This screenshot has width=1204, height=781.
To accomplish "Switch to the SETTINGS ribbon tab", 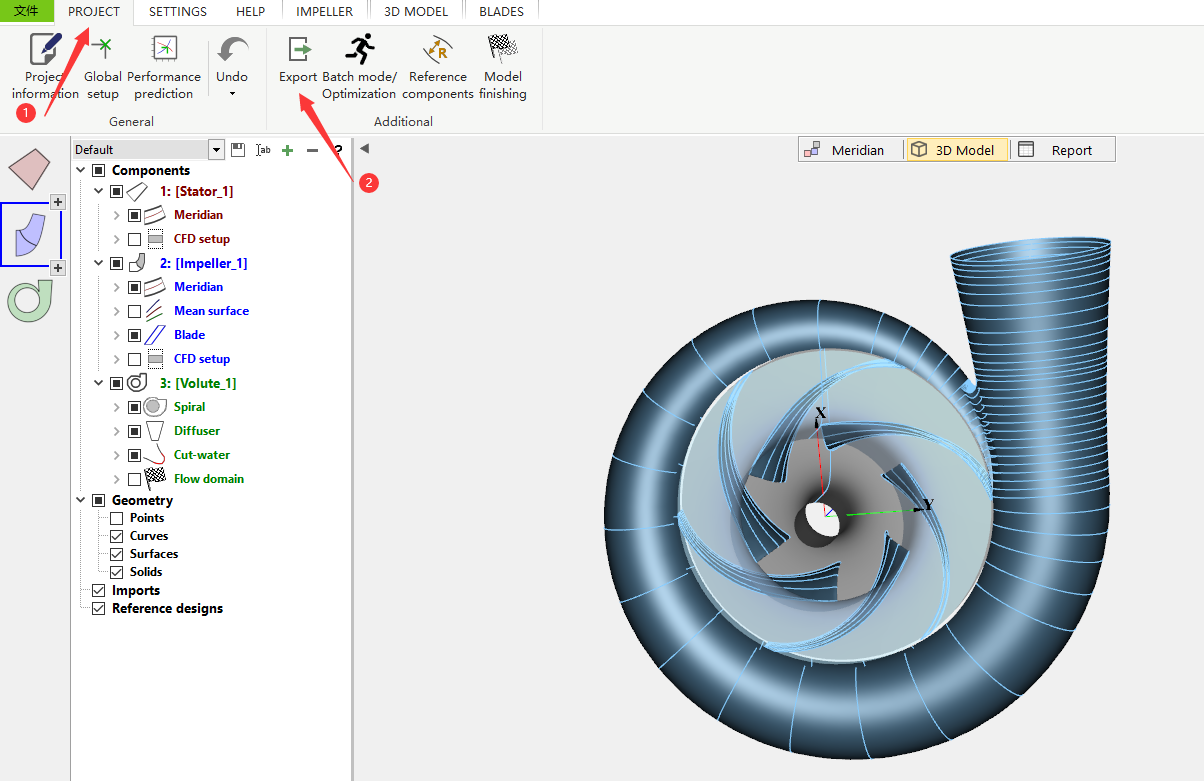I will point(178,12).
